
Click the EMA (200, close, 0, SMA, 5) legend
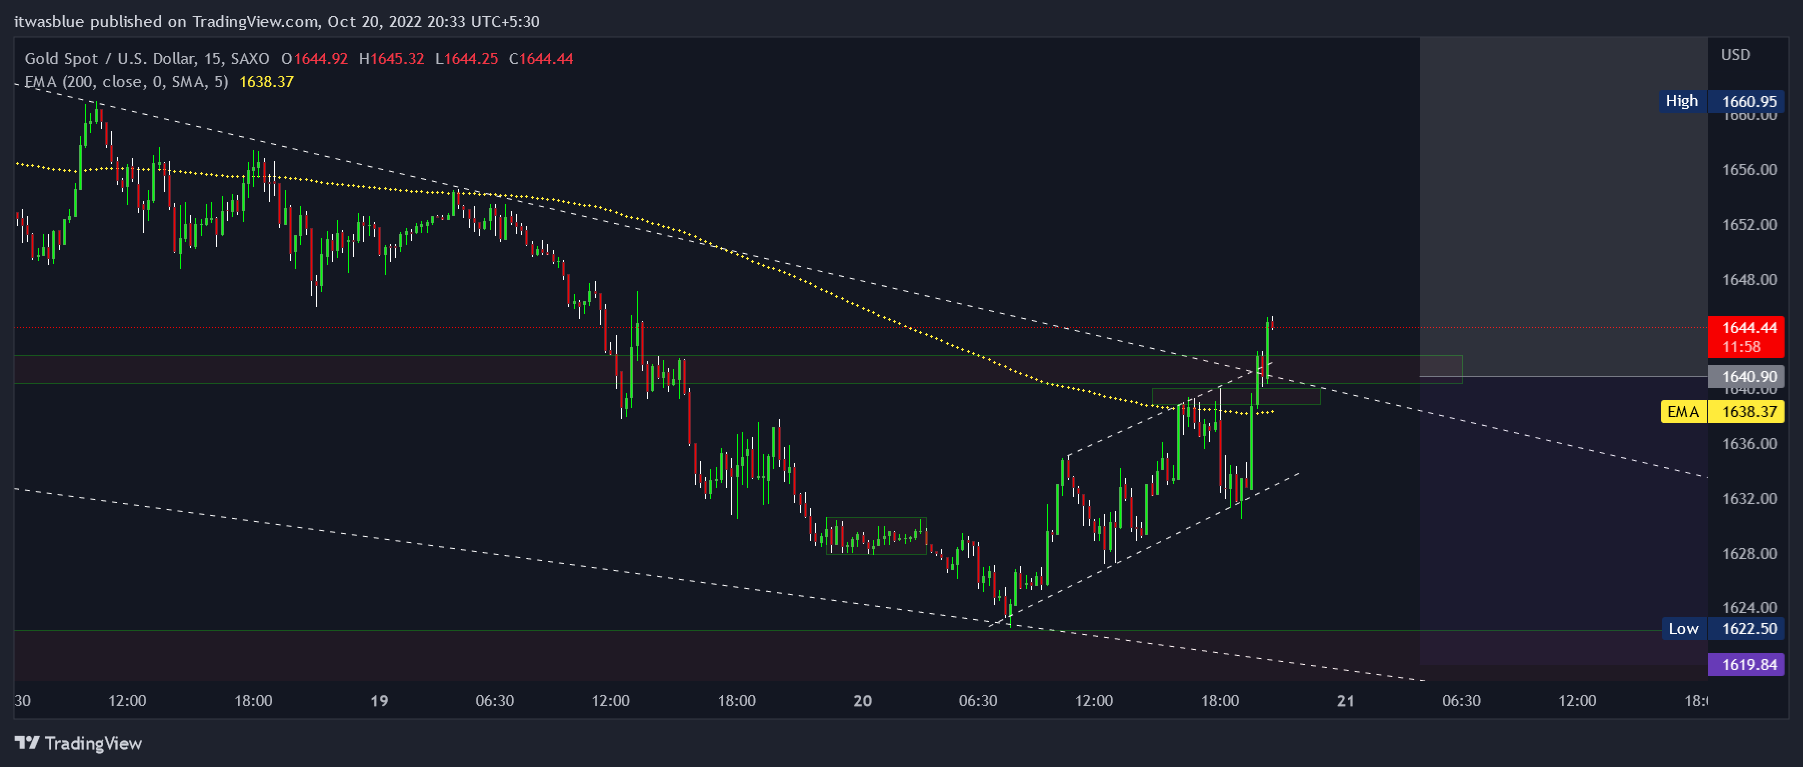pos(126,82)
